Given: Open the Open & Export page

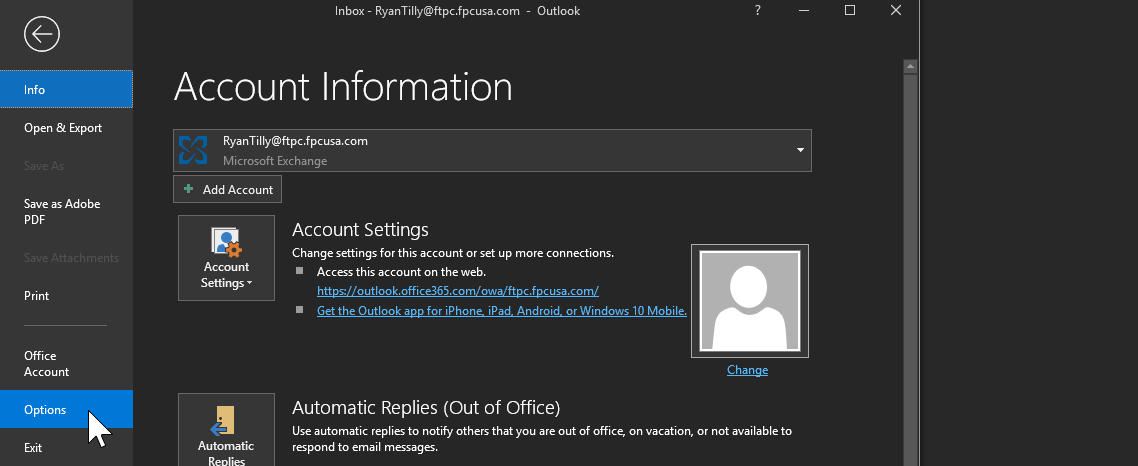Looking at the screenshot, I should coord(66,128).
